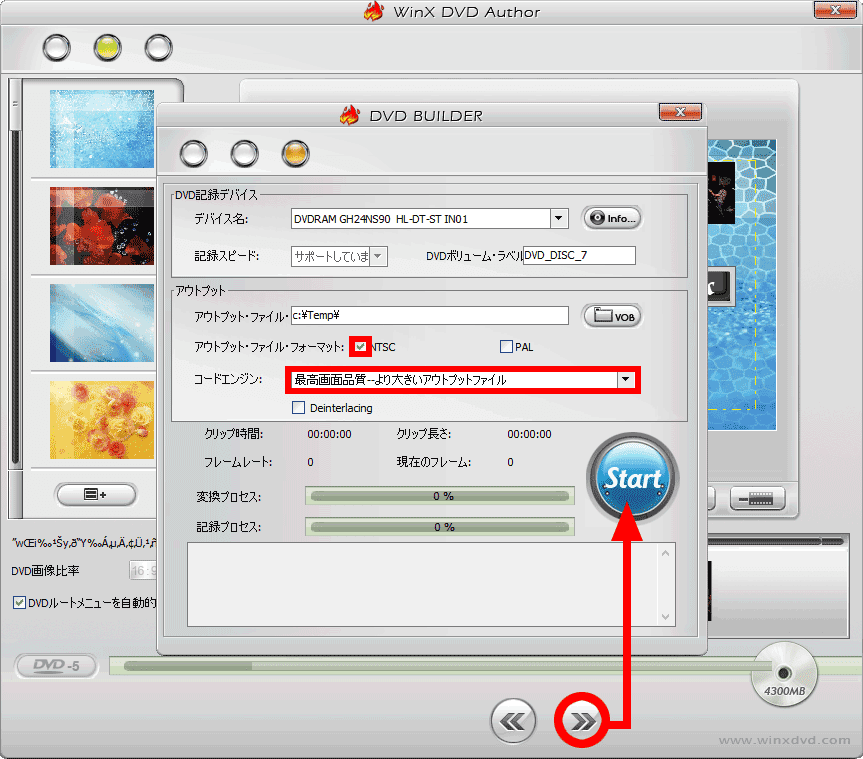Click the blue Start burn button
Viewport: 863px width, 759px height.
[x=632, y=478]
